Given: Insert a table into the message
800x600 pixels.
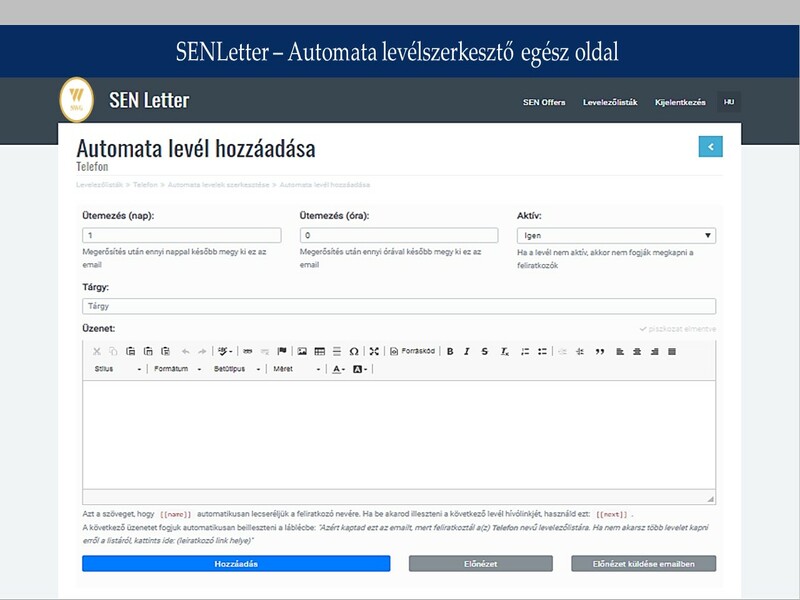Looking at the screenshot, I should tap(320, 351).
